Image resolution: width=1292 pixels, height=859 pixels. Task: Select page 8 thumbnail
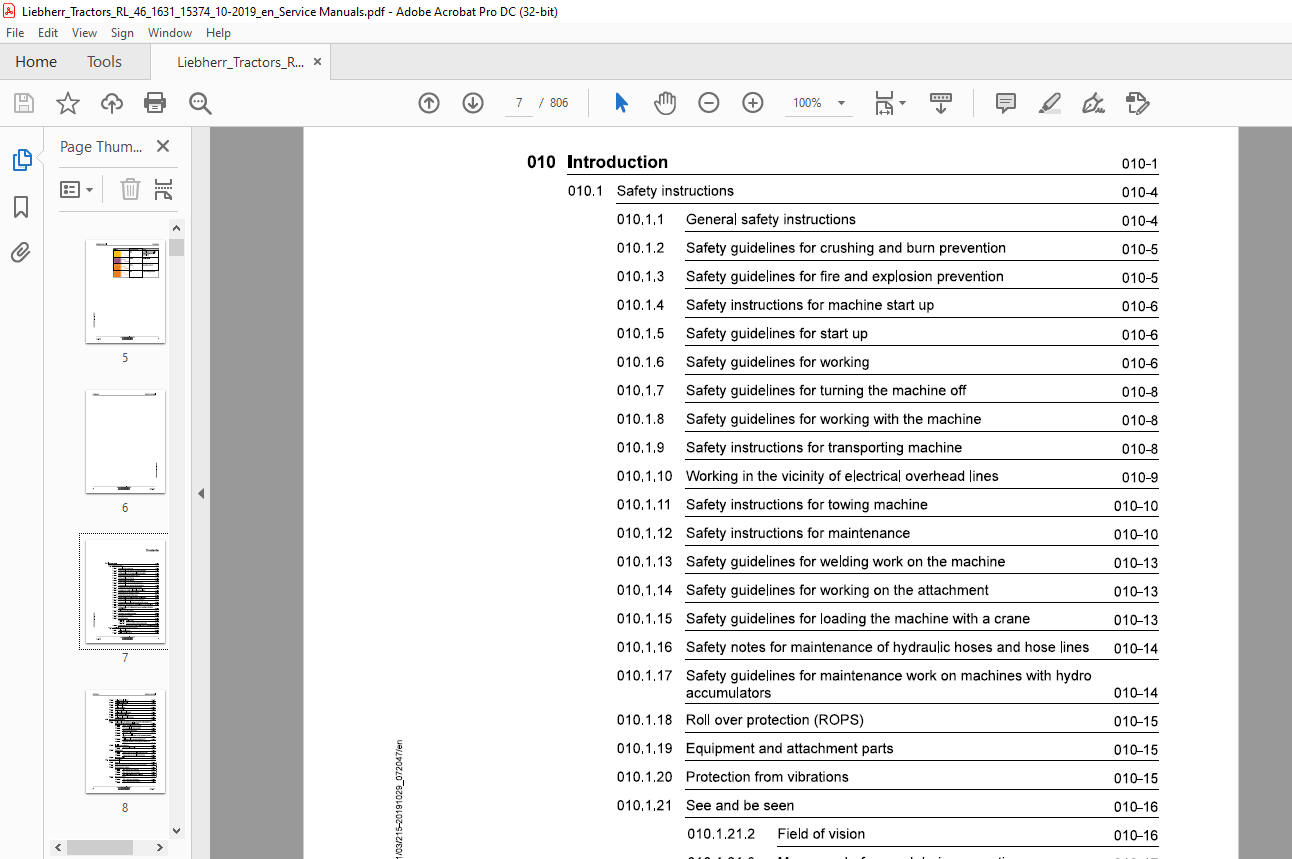125,742
